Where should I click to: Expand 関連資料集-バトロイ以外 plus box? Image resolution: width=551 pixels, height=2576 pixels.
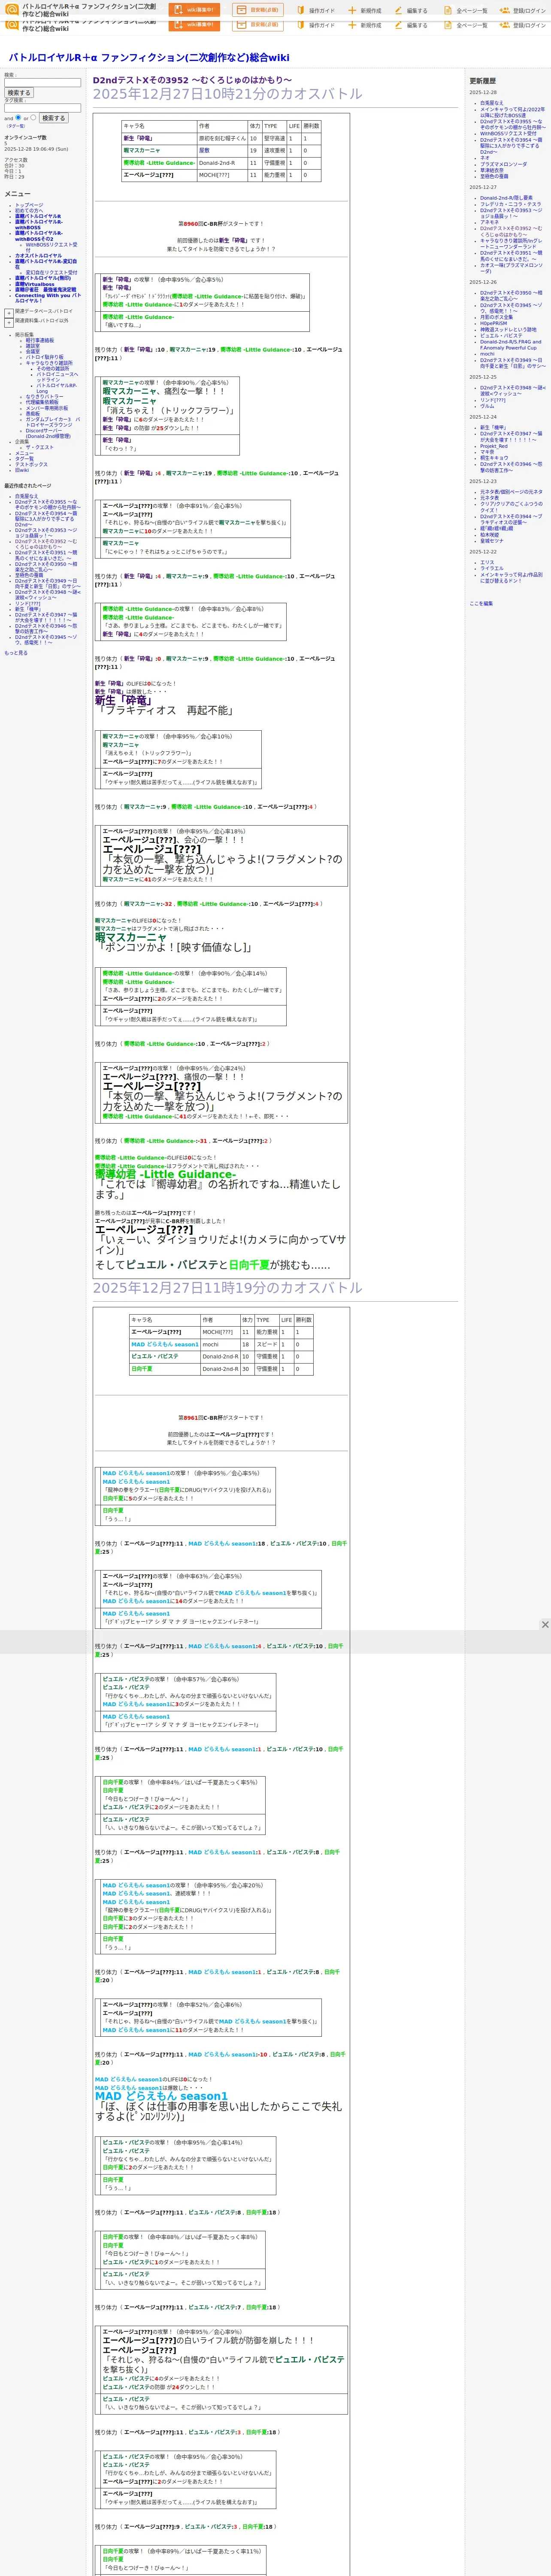[9, 322]
